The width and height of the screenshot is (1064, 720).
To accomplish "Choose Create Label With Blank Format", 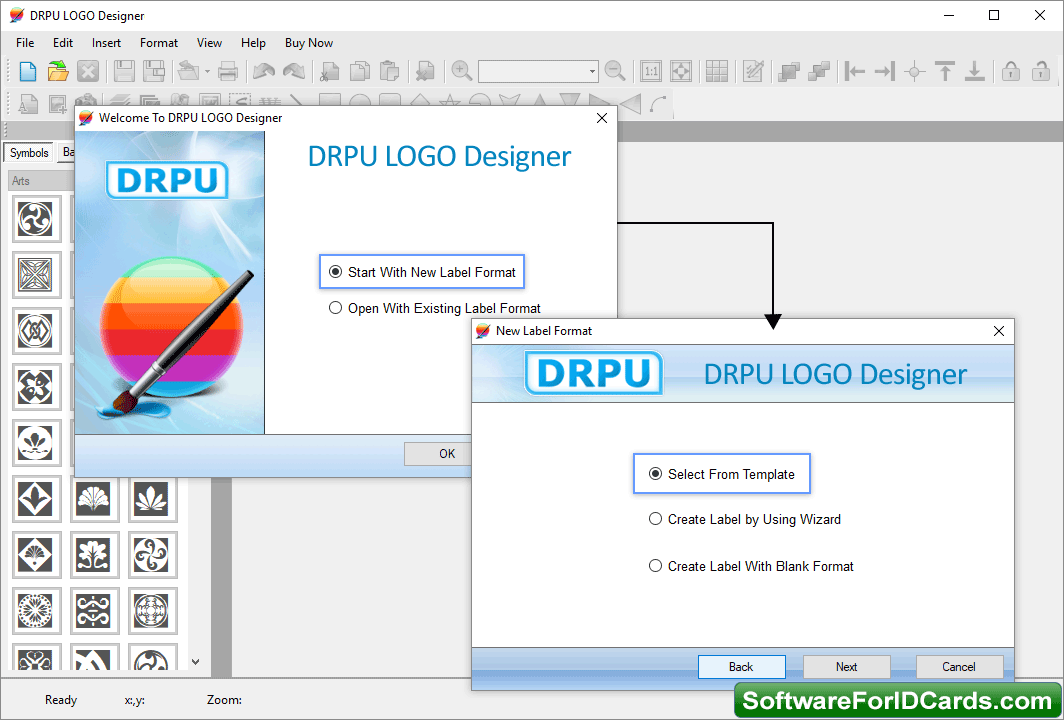I will pos(751,566).
